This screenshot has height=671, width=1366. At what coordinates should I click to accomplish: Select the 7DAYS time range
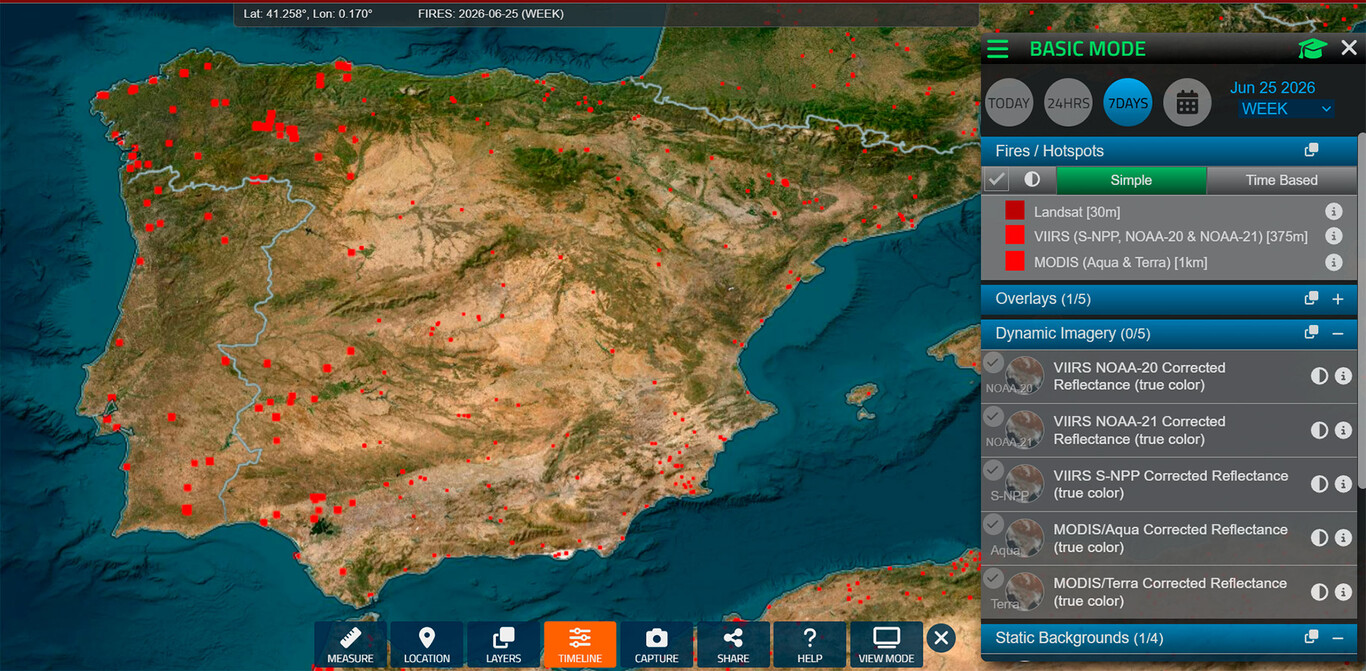click(x=1128, y=103)
